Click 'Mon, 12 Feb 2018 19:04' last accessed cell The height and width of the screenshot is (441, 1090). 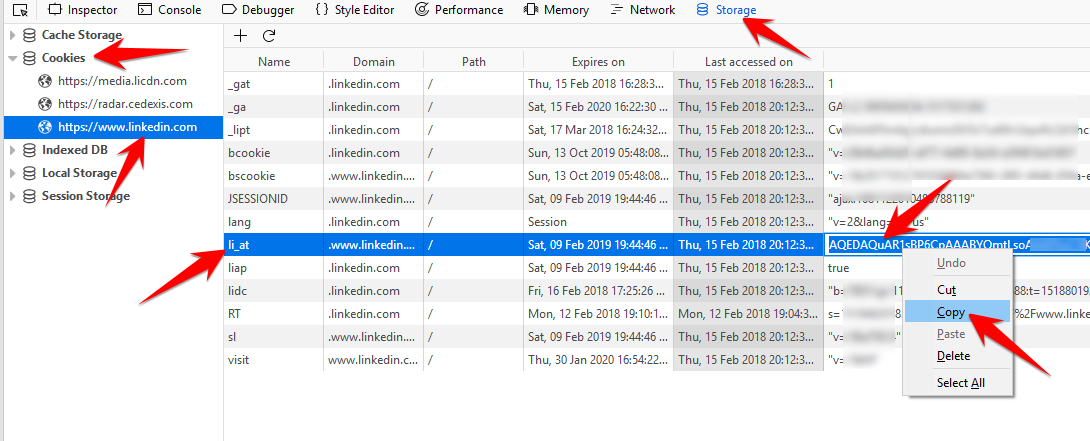[x=749, y=314]
